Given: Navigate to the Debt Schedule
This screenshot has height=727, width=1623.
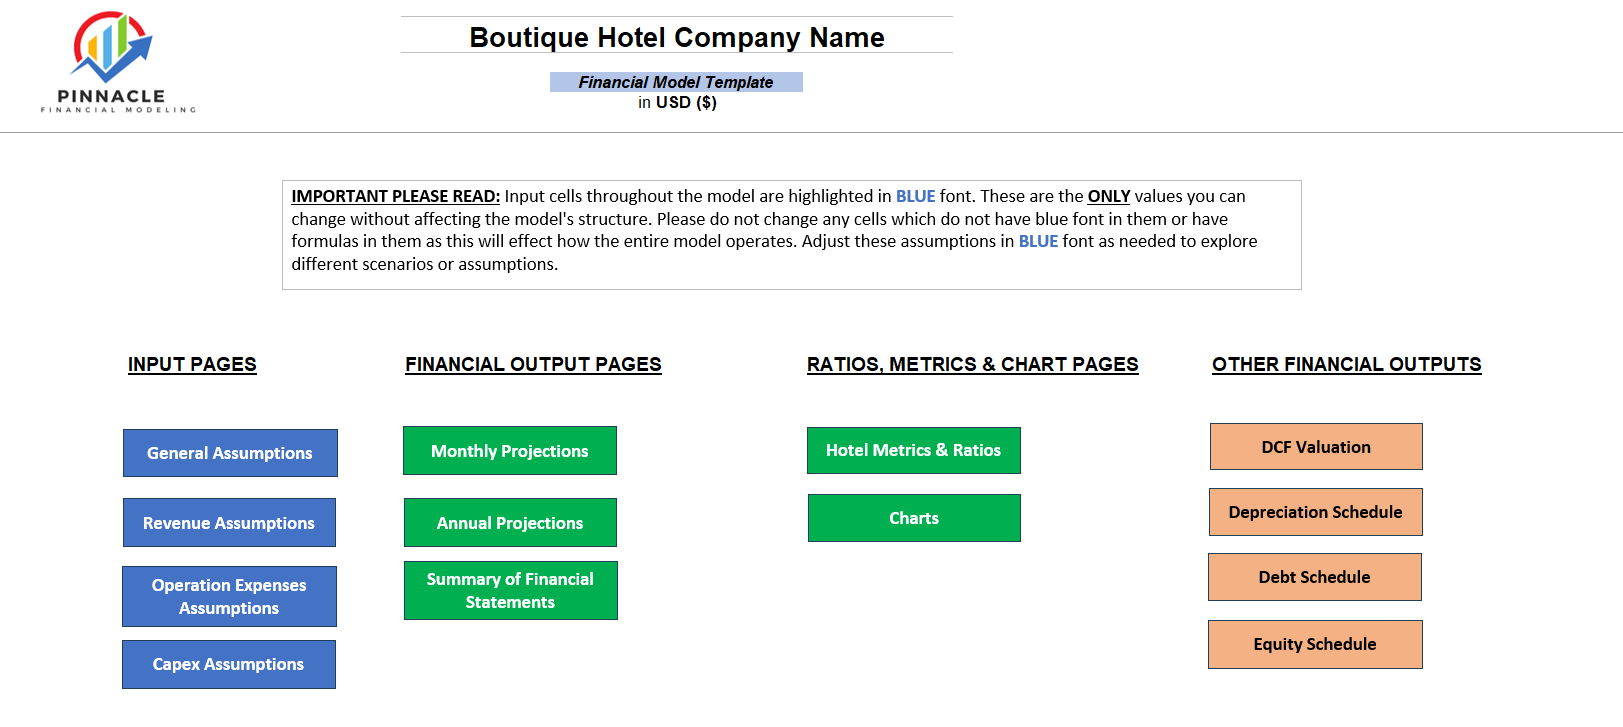Looking at the screenshot, I should (x=1314, y=577).
